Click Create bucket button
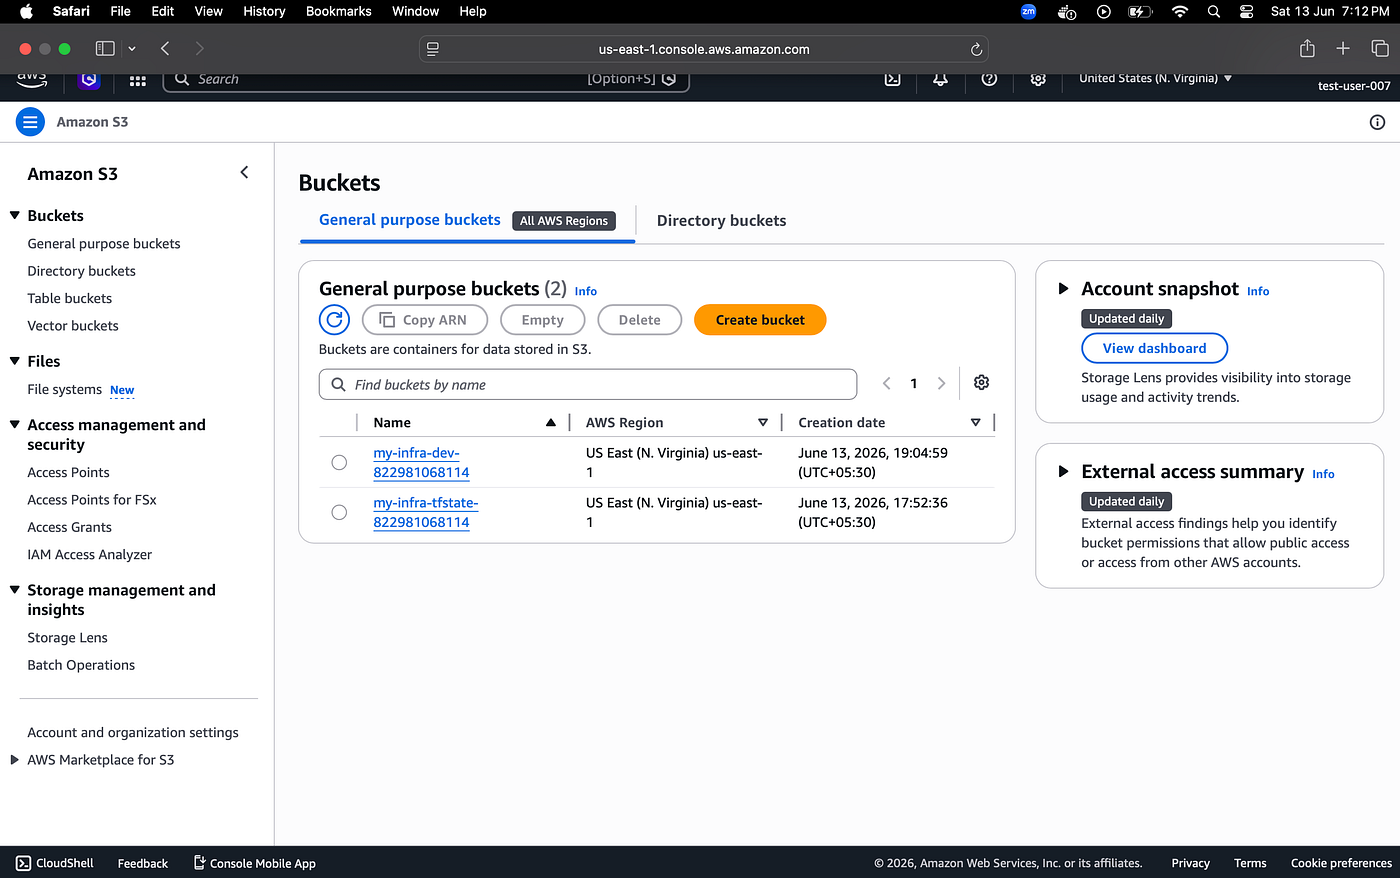This screenshot has width=1400, height=878. coord(760,320)
